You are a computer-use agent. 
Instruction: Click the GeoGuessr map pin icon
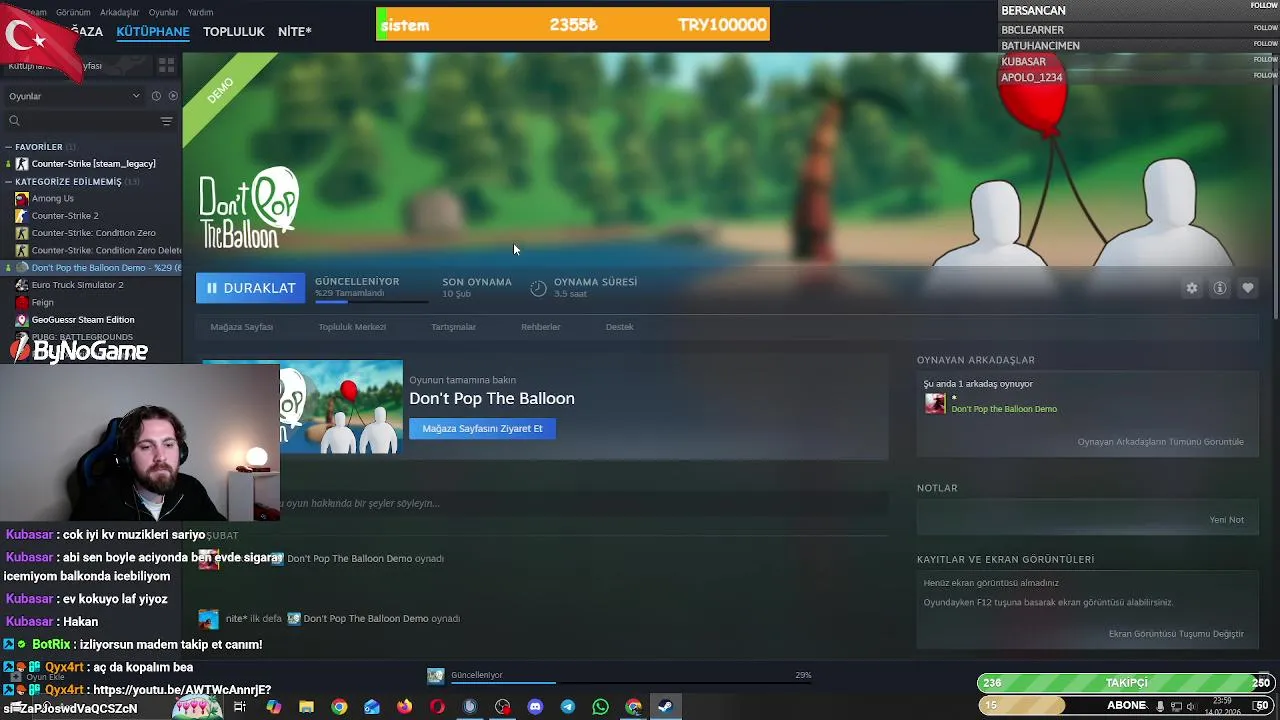22,320
